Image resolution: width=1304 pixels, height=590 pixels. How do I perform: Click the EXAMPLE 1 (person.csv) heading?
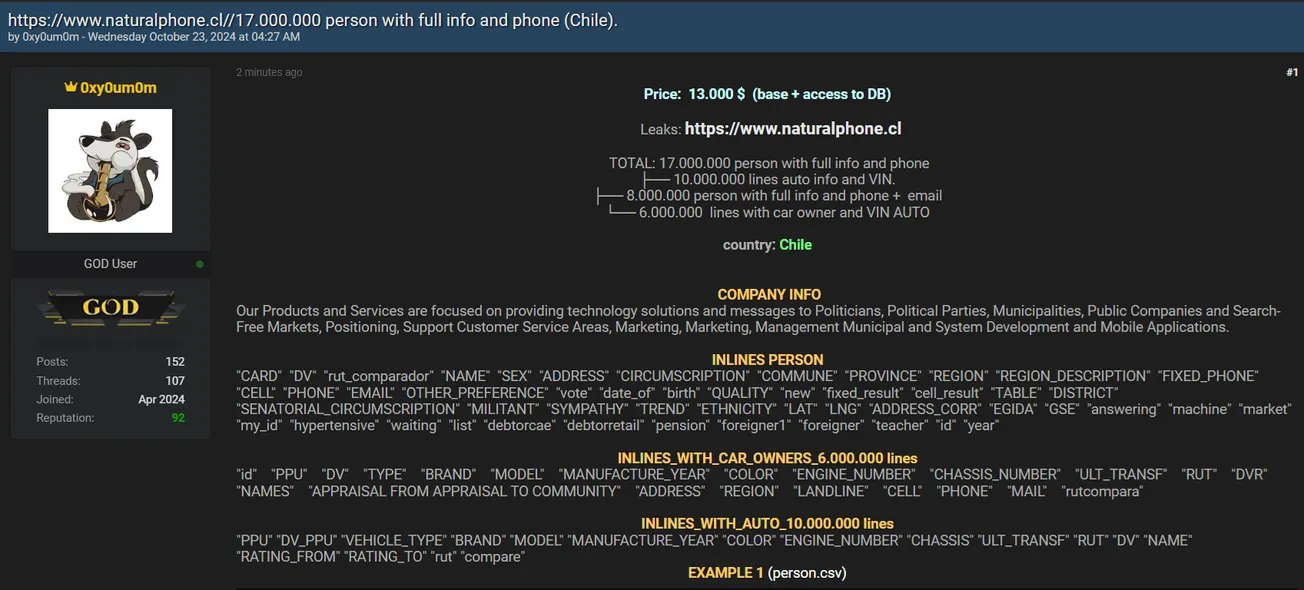click(x=767, y=573)
